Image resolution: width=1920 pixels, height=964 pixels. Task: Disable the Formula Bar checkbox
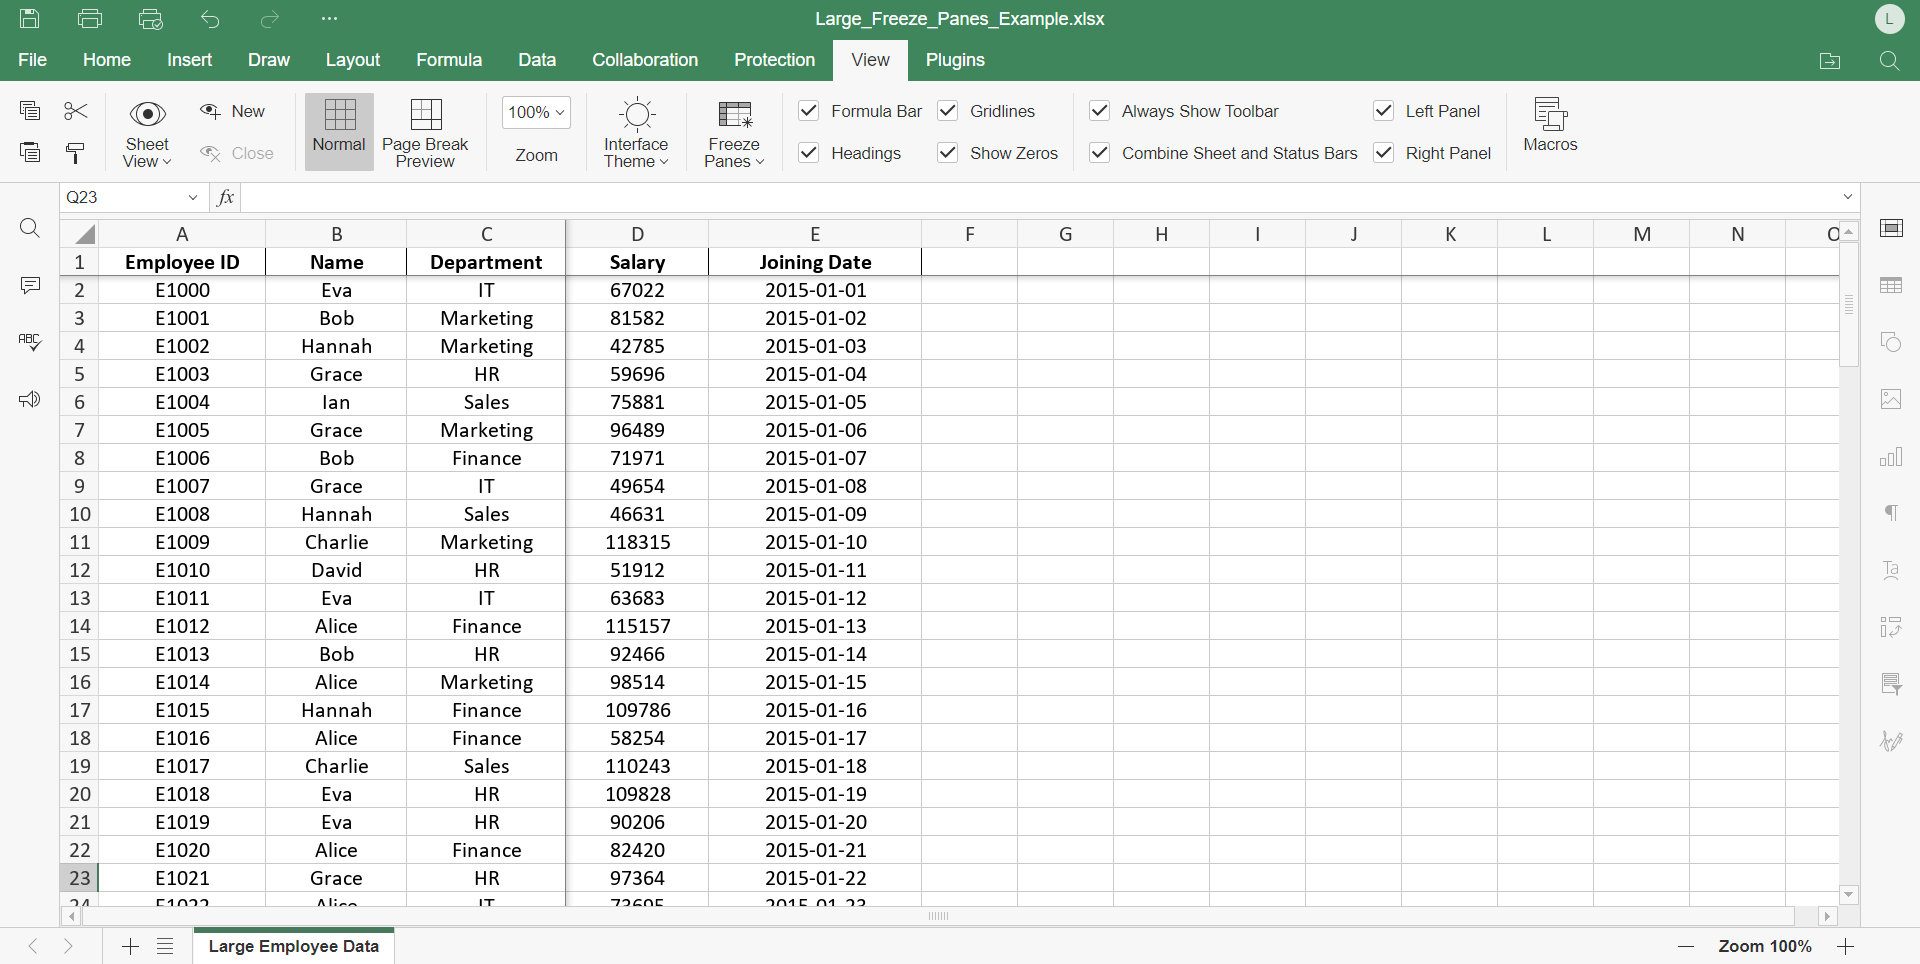pyautogui.click(x=808, y=111)
